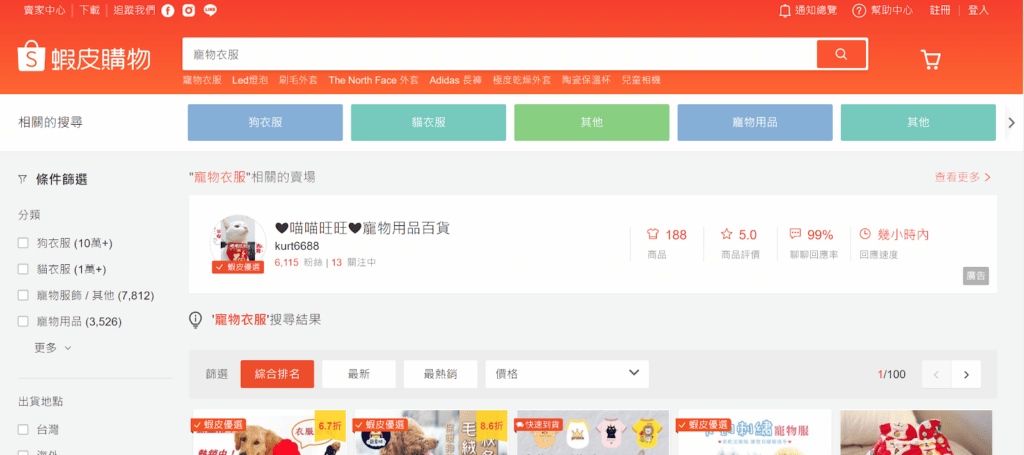Select the blue 狗衣服 related search tile
1024x455 pixels.
[265, 122]
